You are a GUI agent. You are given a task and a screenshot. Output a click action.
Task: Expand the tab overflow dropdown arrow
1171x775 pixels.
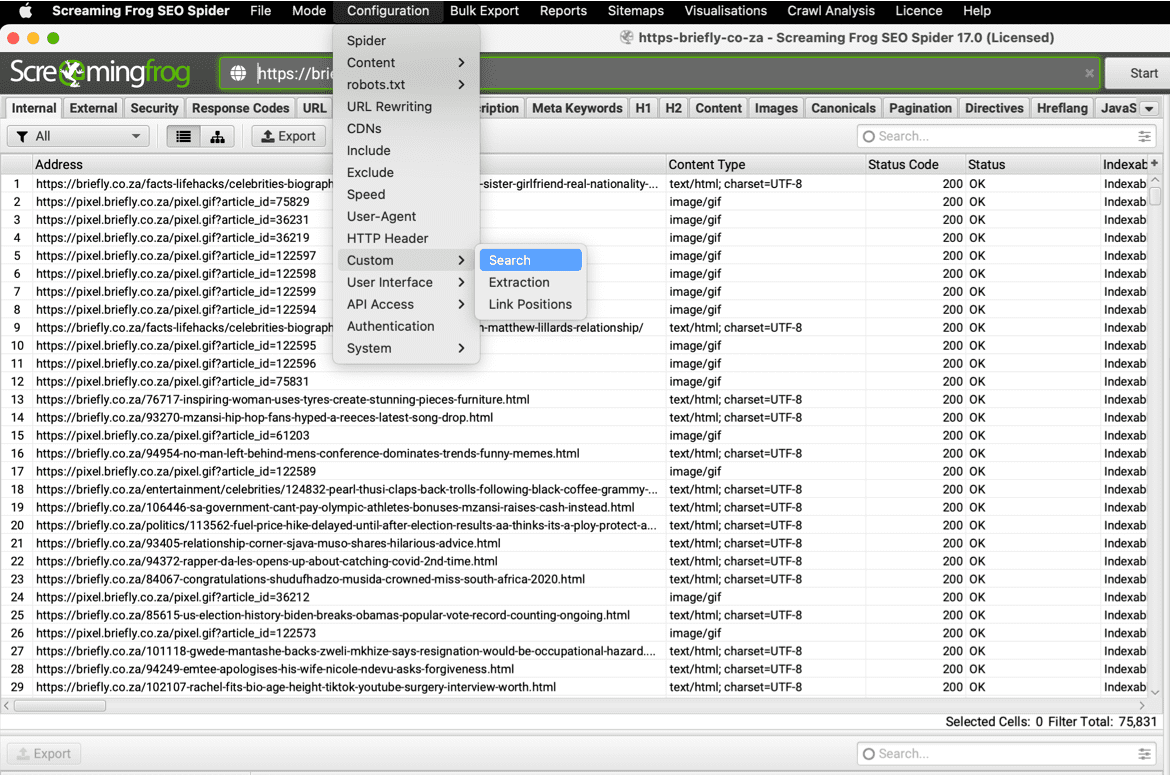point(1149,108)
